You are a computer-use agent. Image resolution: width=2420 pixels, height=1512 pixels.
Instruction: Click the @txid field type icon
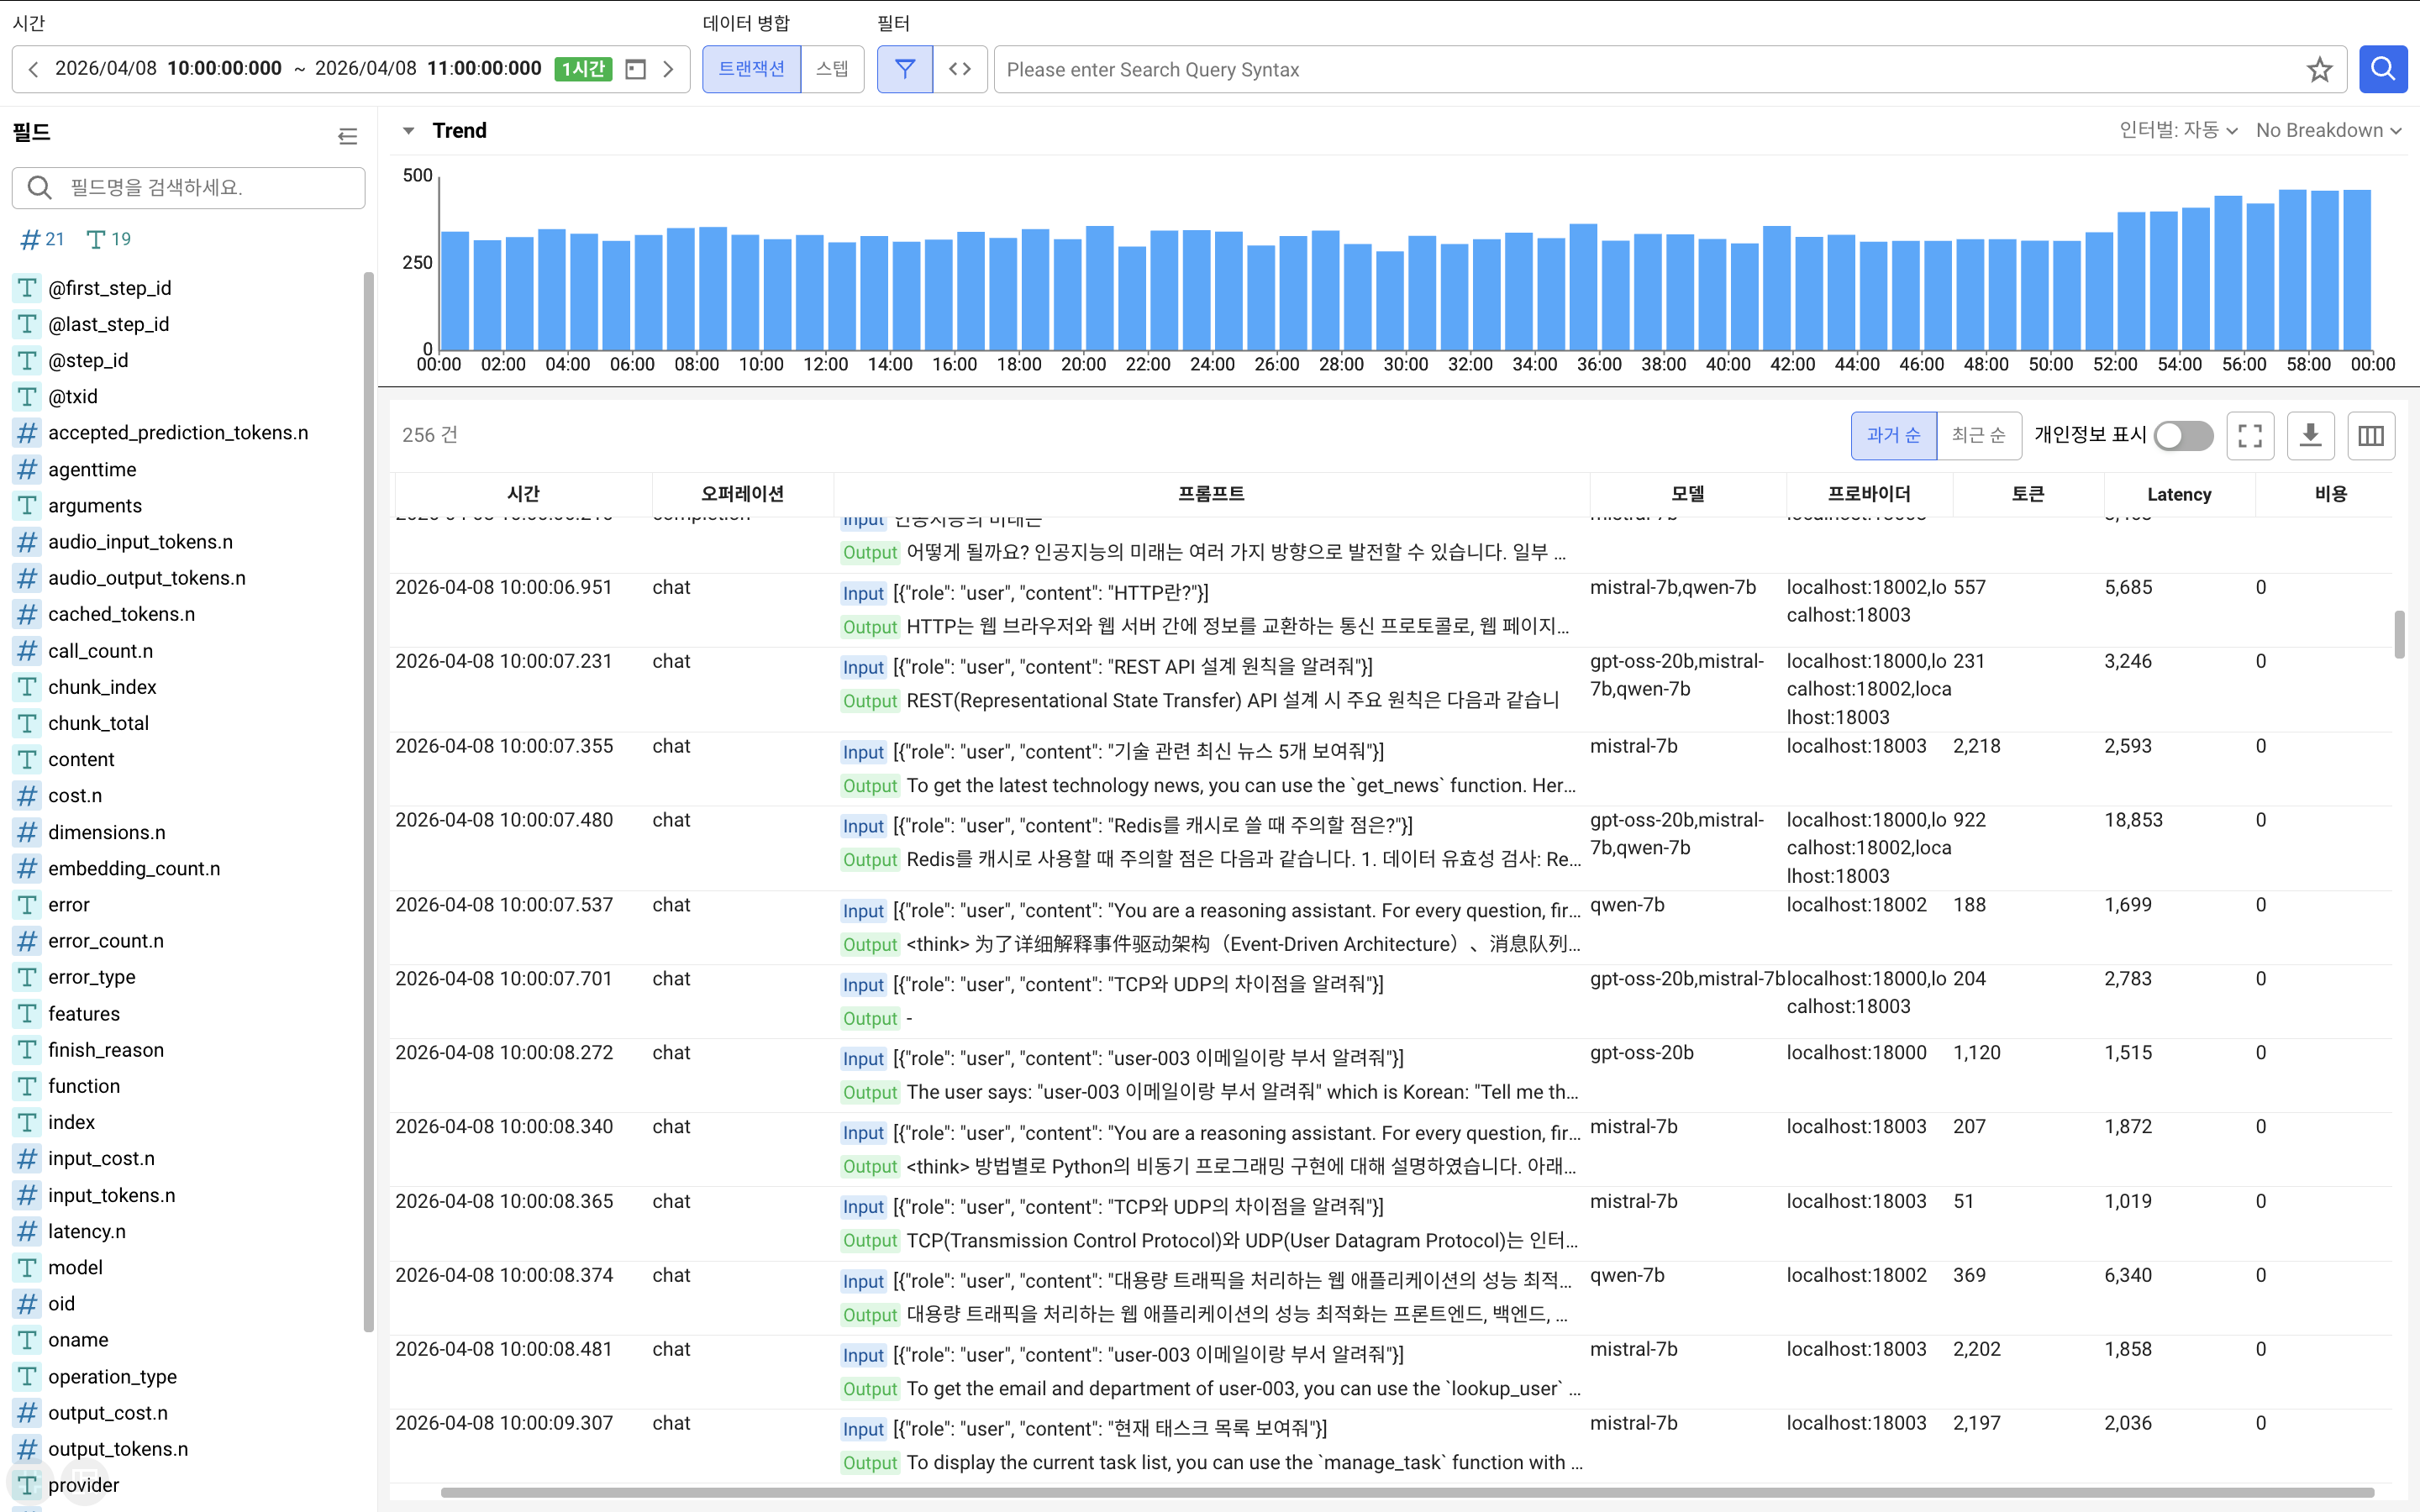pyautogui.click(x=27, y=397)
